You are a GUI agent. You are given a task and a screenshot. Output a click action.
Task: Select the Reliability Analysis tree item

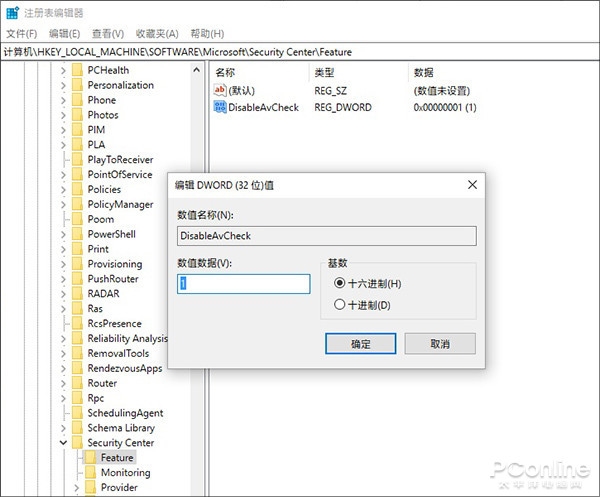[127, 339]
